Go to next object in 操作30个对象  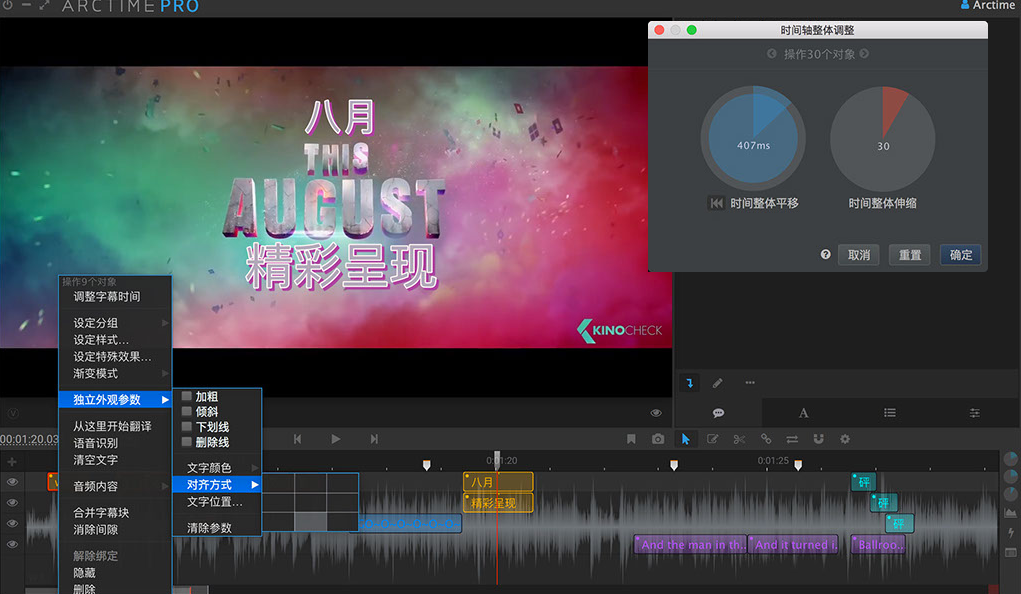tap(864, 53)
